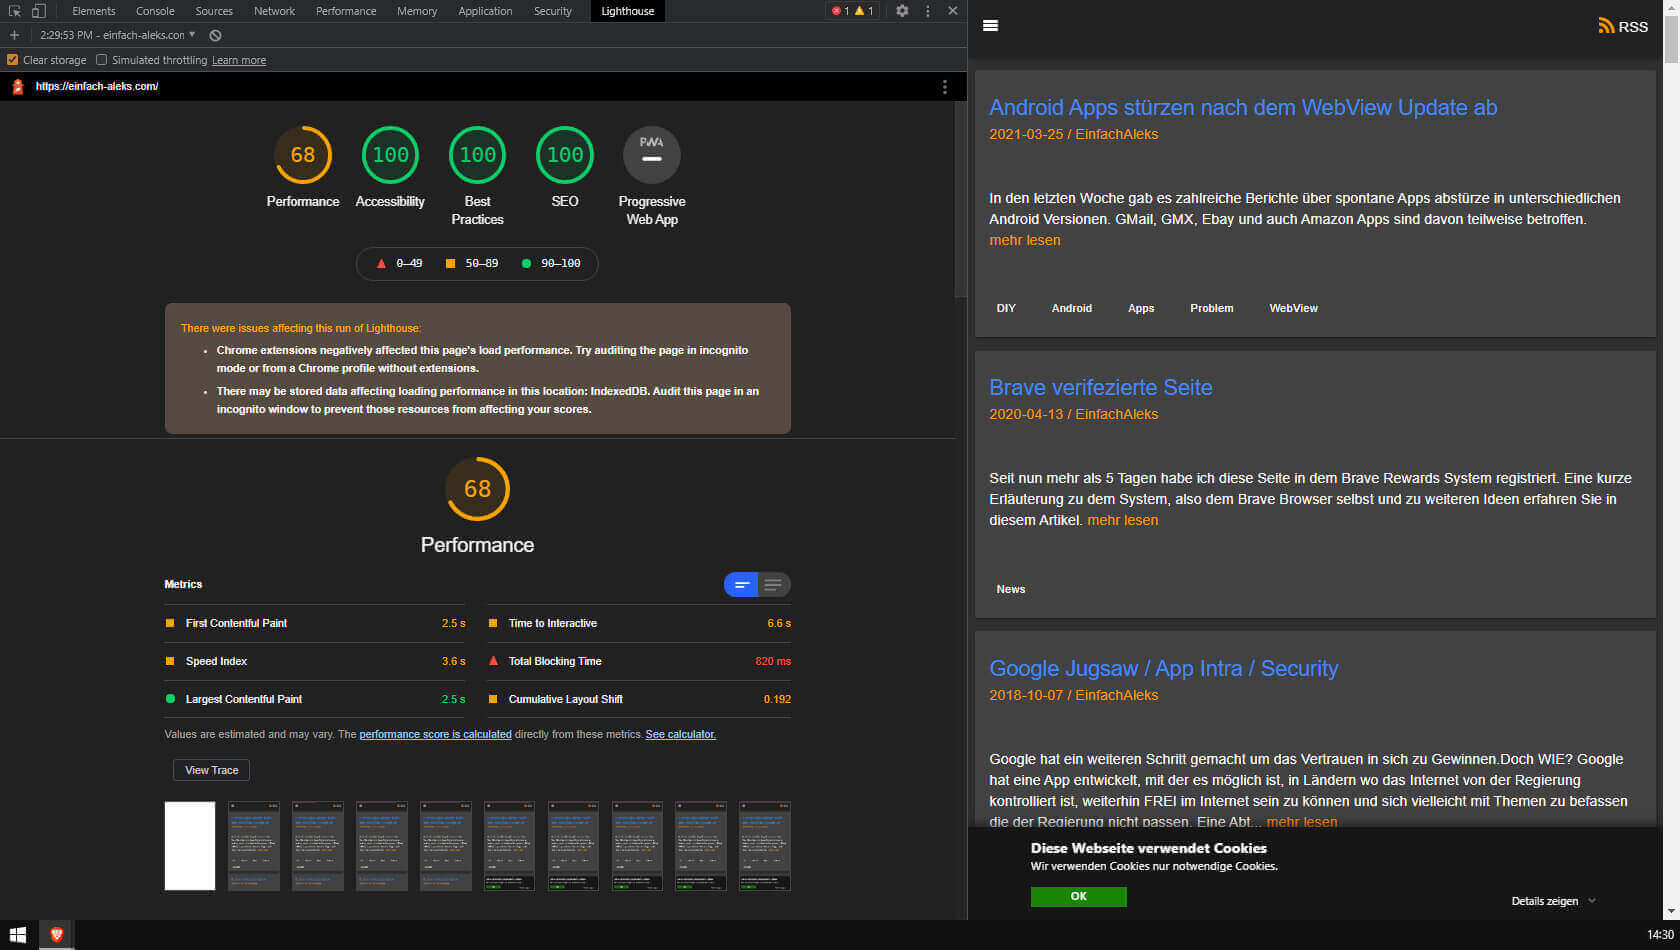Viewport: 1680px width, 950px height.
Task: Start a new Lighthouse audit with plus icon
Action: pyautogui.click(x=14, y=35)
